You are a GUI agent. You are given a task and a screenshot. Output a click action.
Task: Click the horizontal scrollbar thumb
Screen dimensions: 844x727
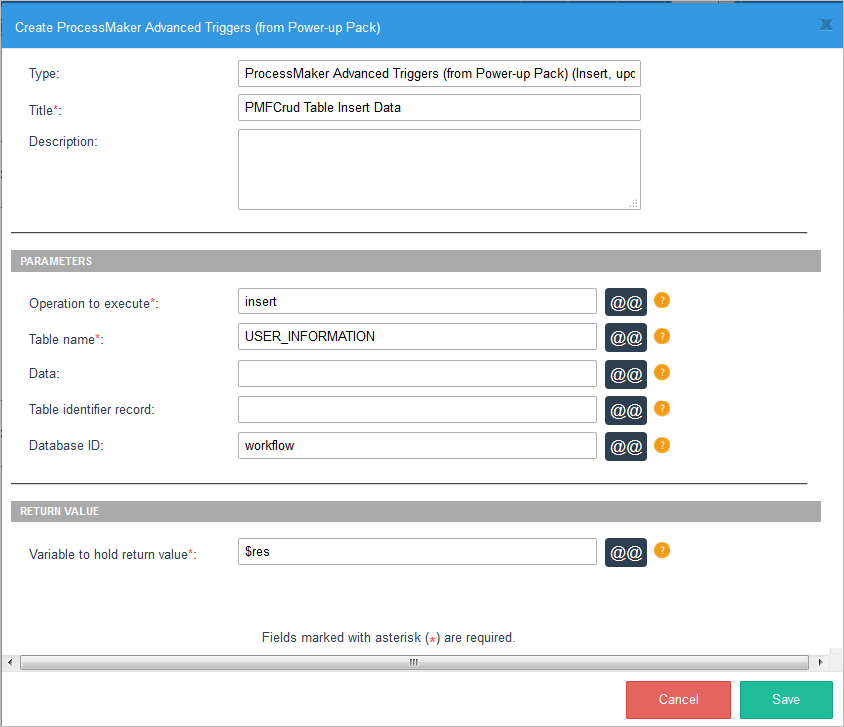[414, 662]
